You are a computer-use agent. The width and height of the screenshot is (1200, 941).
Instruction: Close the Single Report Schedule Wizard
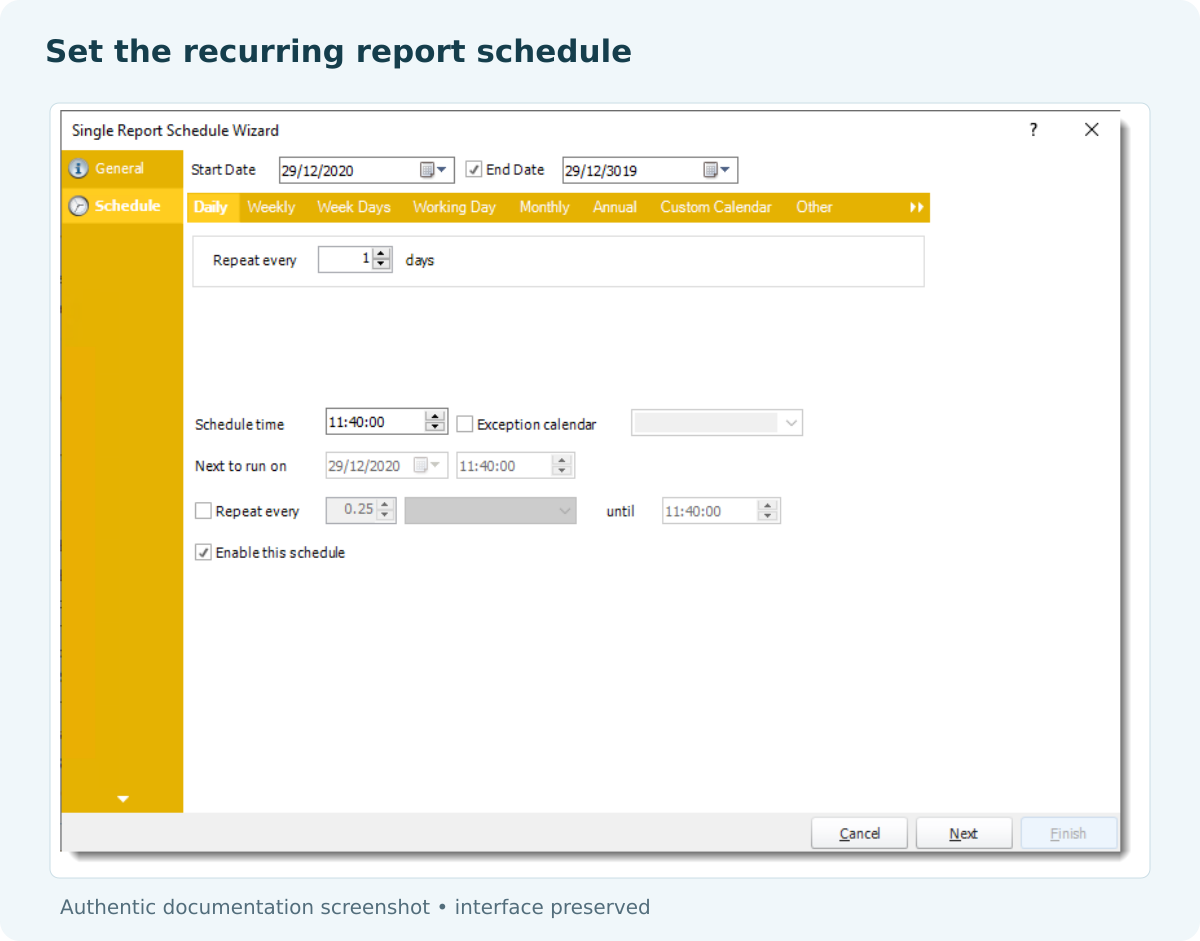click(x=1092, y=130)
